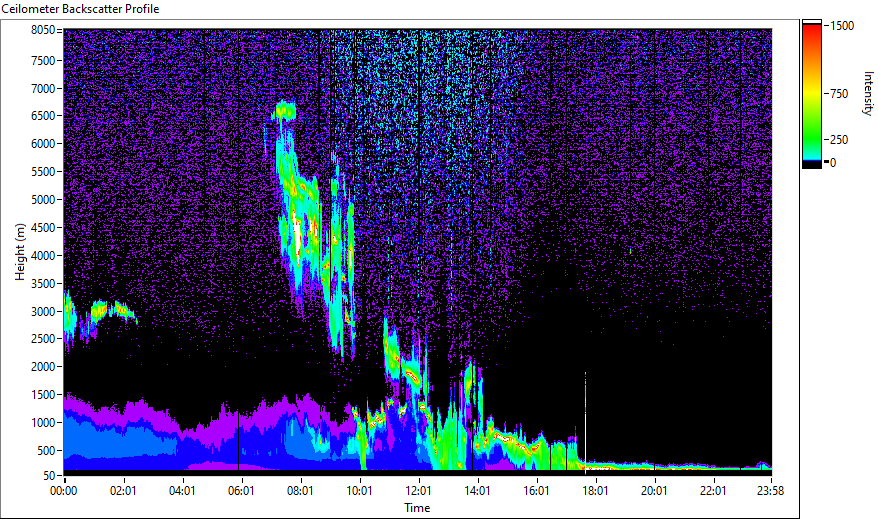This screenshot has height=519, width=878.
Task: Click the 0 marker on the intensity scale
Action: 833,163
